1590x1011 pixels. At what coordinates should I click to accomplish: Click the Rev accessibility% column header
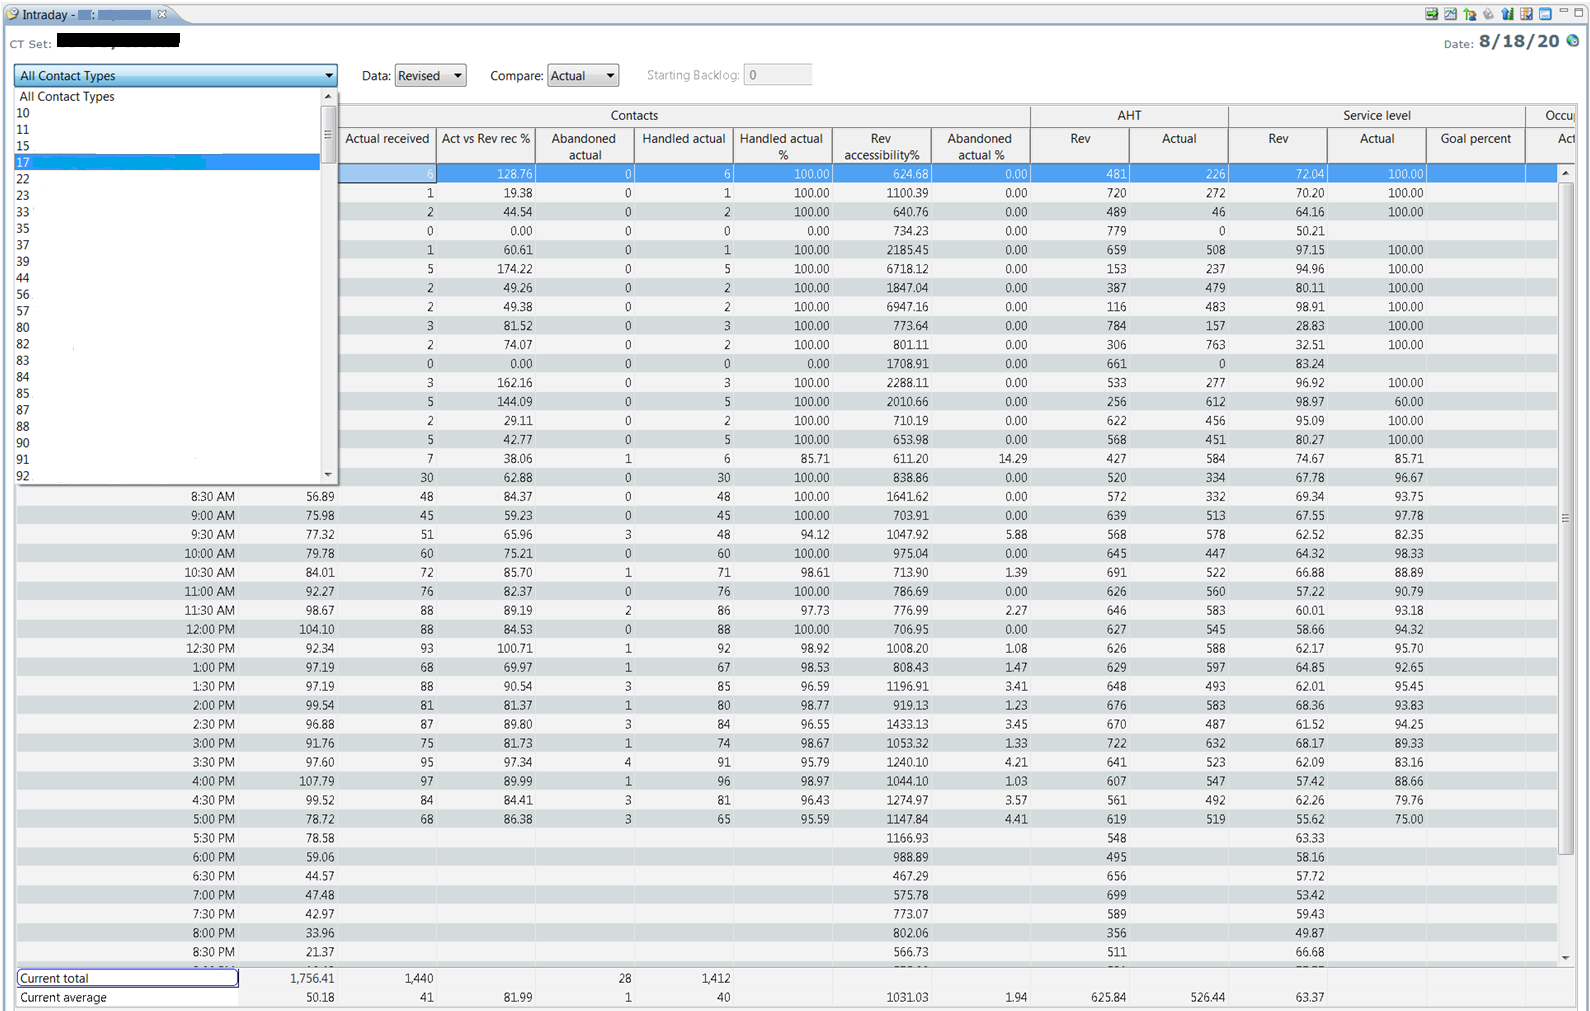[881, 147]
